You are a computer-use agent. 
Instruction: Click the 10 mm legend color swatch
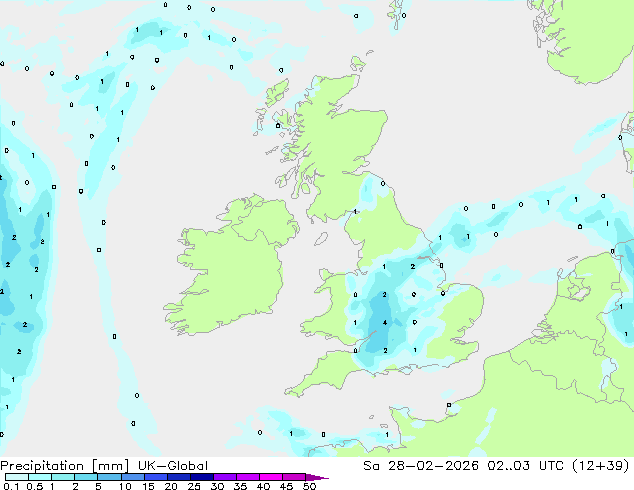coord(132,477)
